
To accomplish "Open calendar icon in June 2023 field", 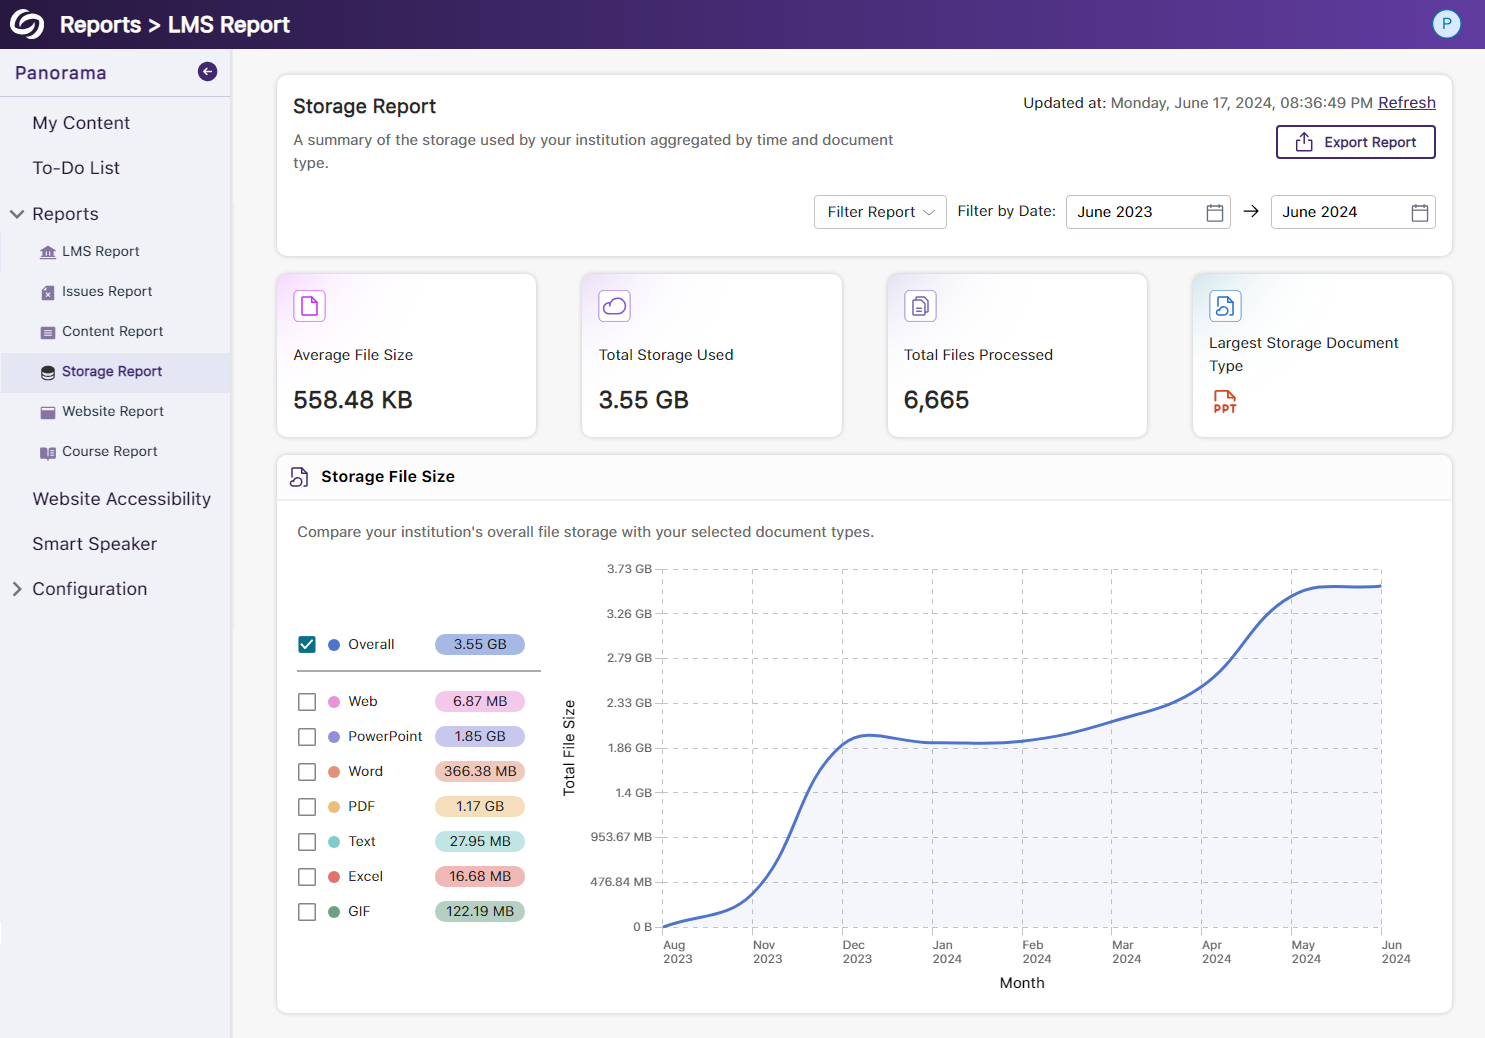I will [1214, 212].
